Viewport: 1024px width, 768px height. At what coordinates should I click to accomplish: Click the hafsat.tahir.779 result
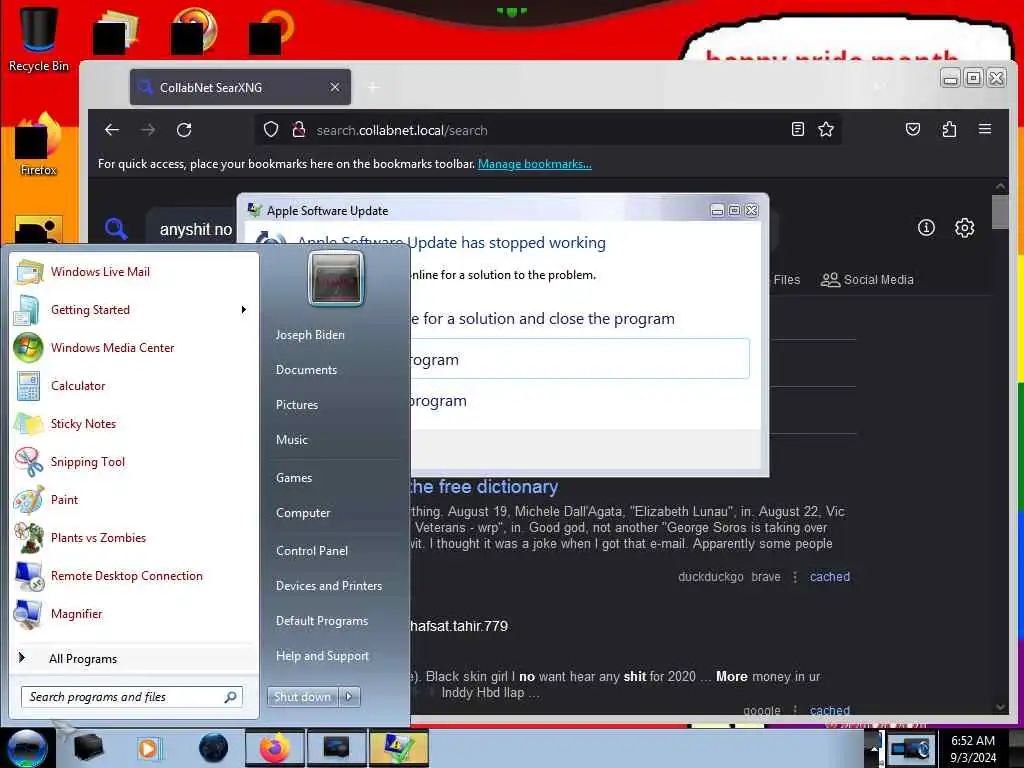tap(458, 626)
